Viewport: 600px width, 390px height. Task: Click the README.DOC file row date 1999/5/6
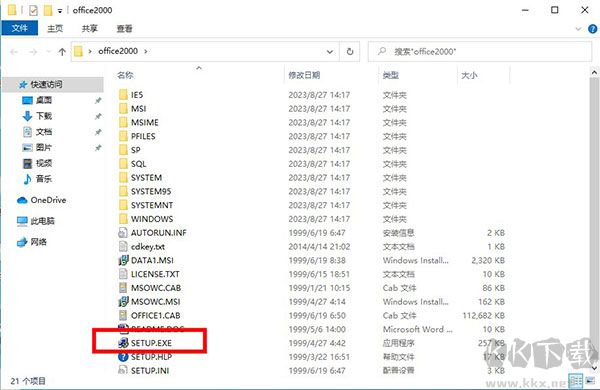[317, 329]
